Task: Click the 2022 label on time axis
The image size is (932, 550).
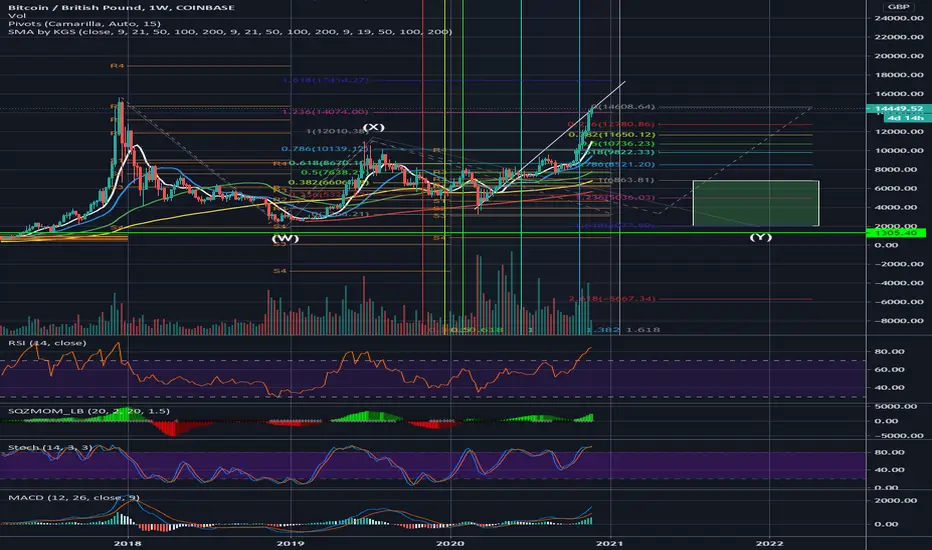Action: point(769,543)
